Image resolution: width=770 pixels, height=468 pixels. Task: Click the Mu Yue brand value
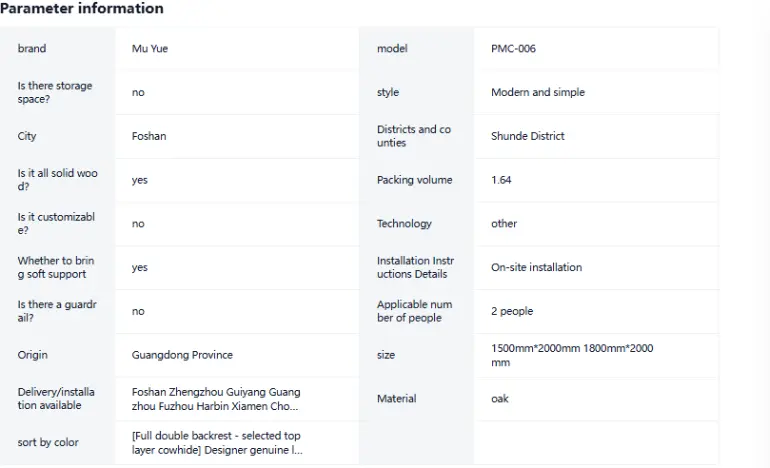click(x=150, y=49)
